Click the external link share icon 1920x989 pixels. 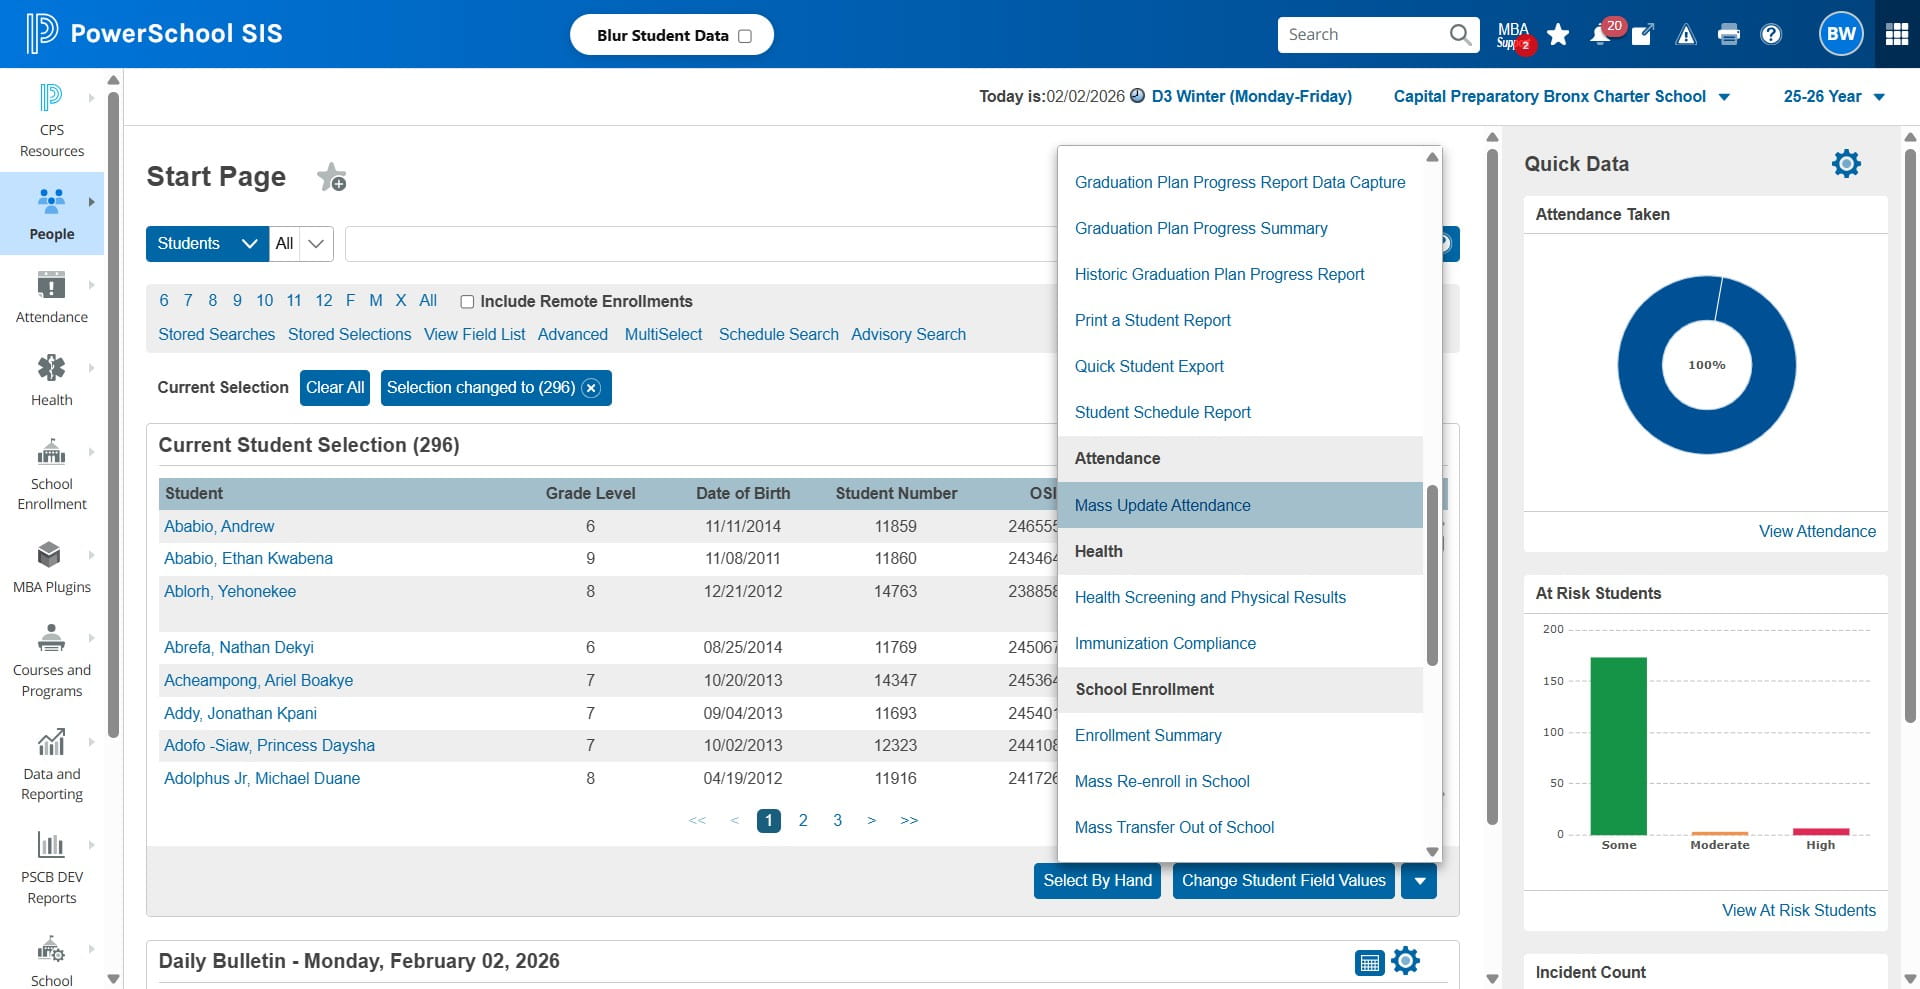[1642, 35]
